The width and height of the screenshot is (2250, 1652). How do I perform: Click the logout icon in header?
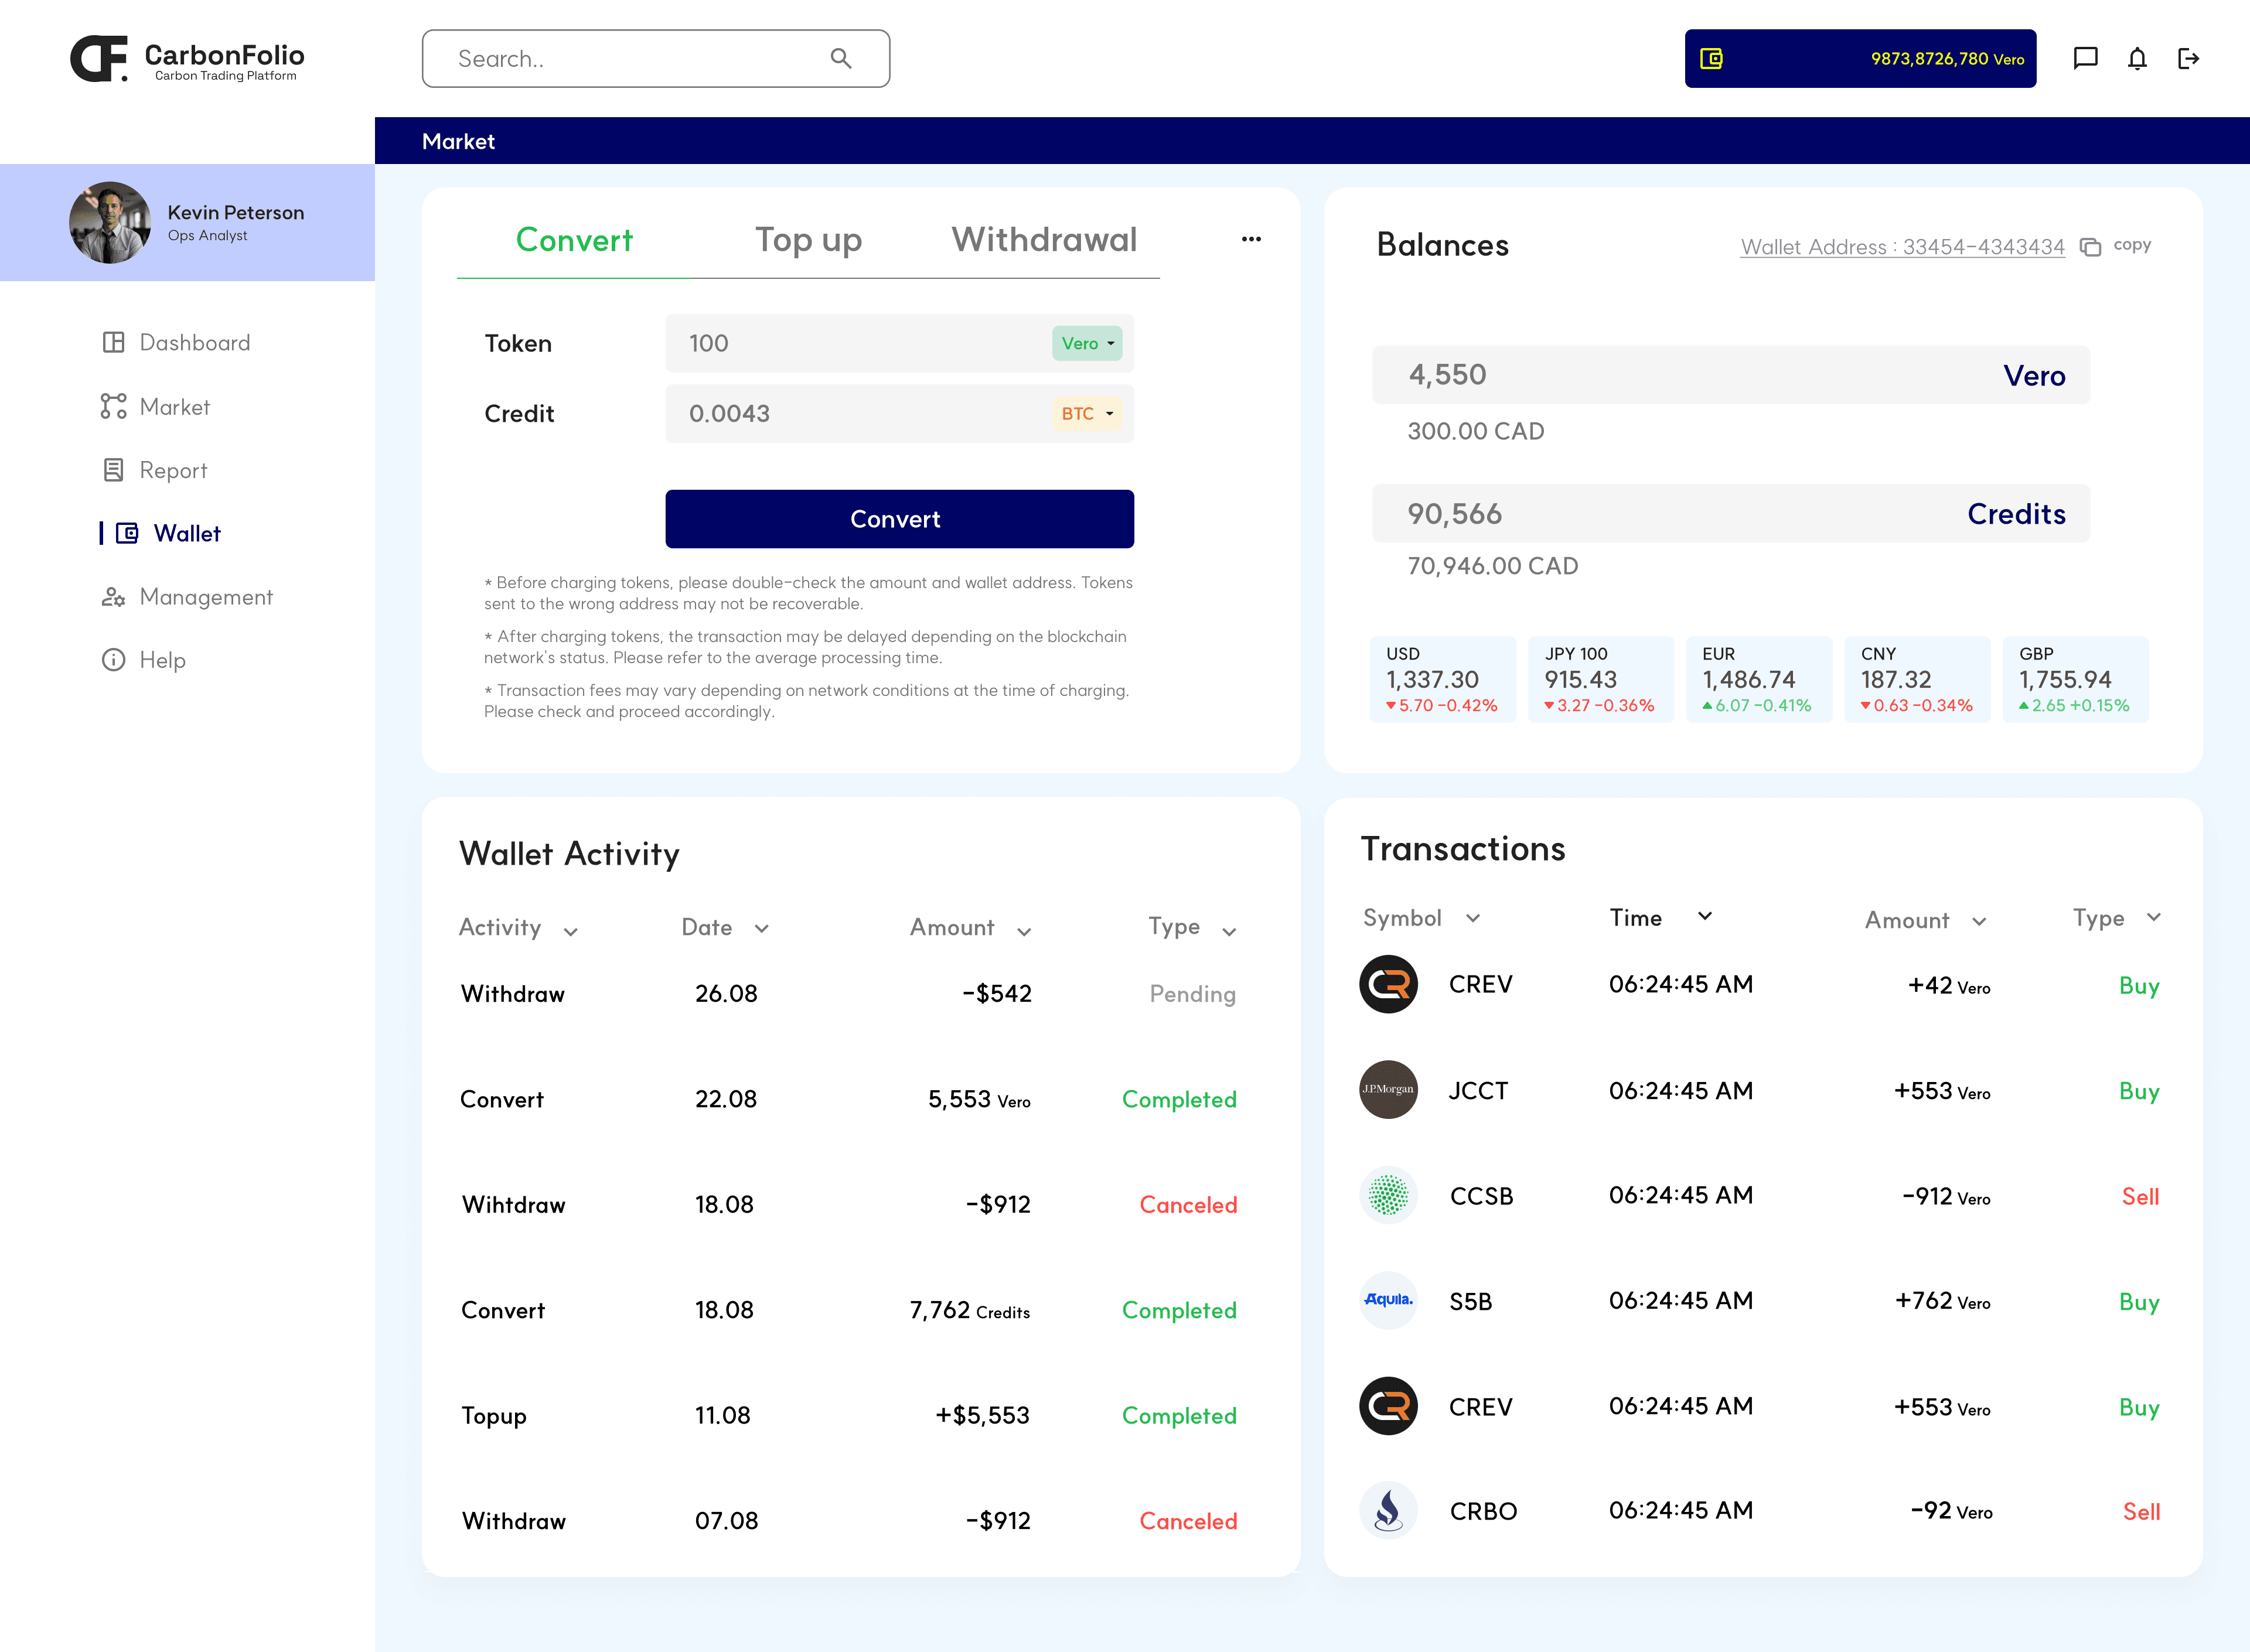click(2188, 58)
